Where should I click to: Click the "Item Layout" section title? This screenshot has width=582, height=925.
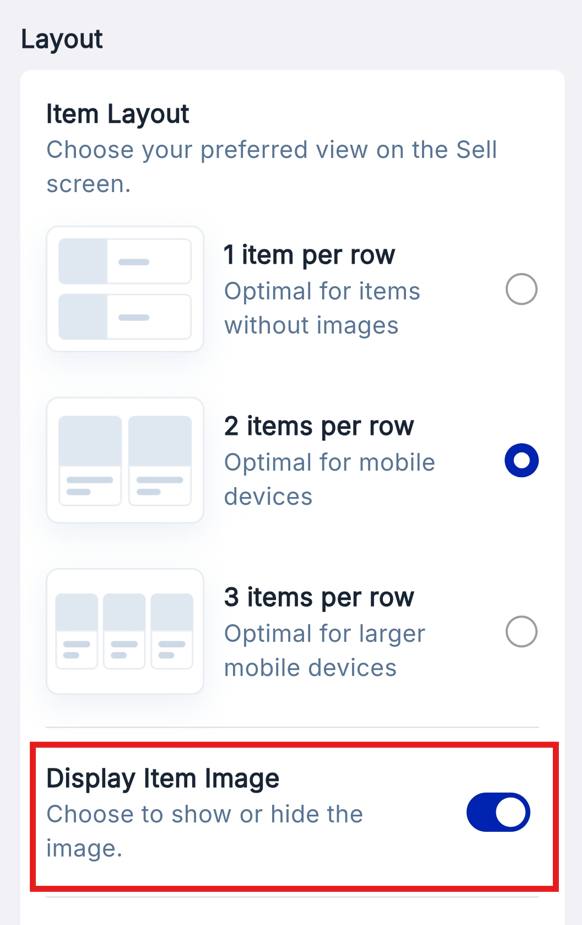[118, 114]
